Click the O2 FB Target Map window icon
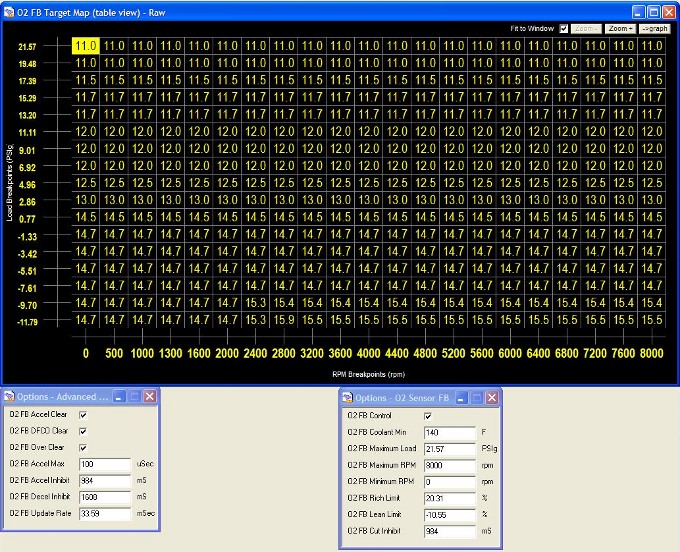The image size is (680, 552). (x=9, y=12)
